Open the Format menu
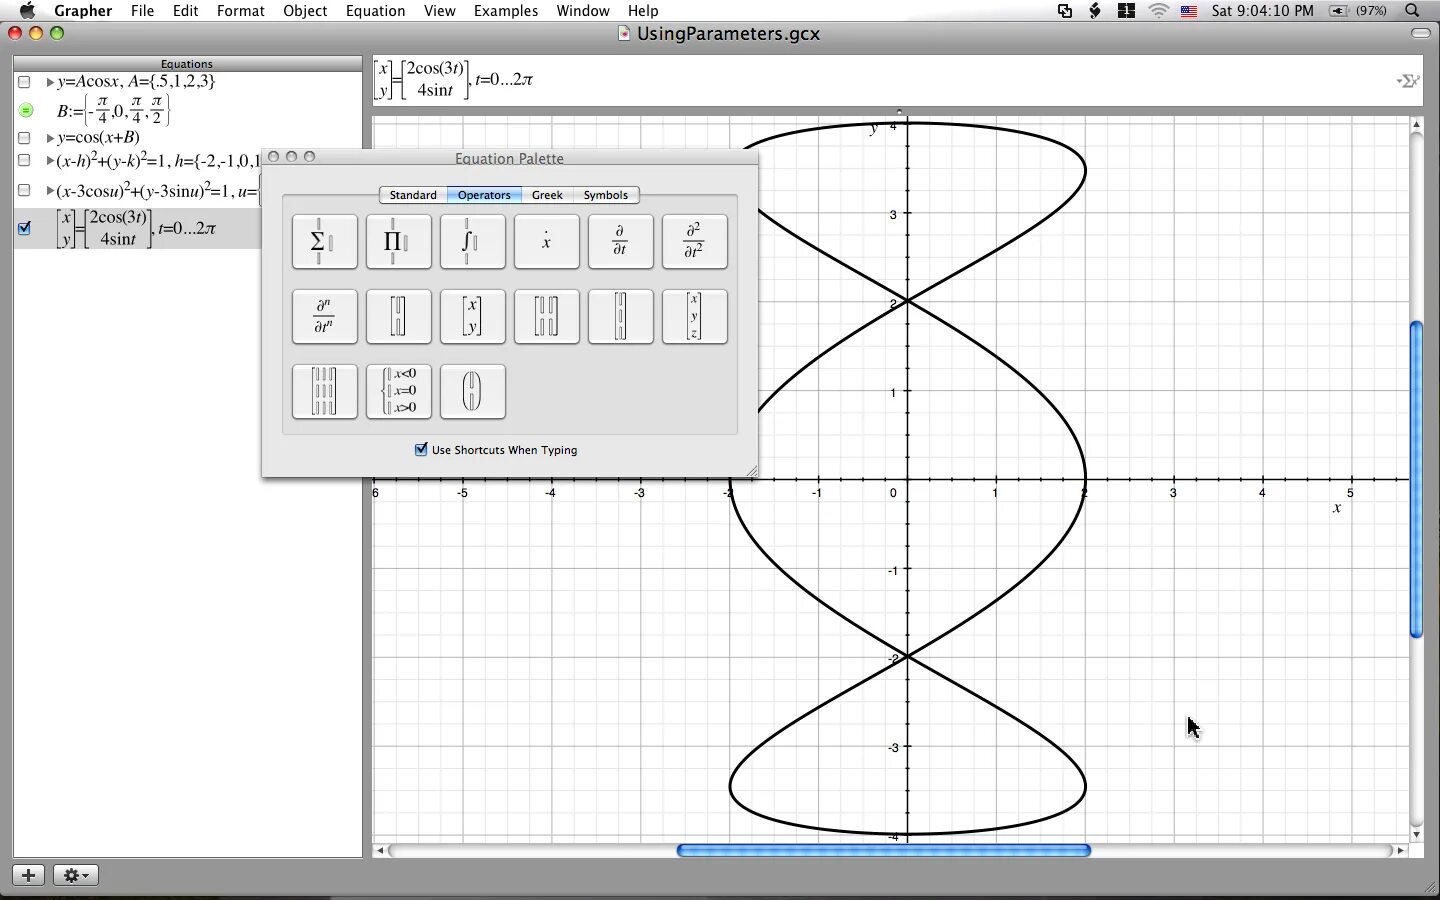Image resolution: width=1440 pixels, height=900 pixels. tap(241, 11)
